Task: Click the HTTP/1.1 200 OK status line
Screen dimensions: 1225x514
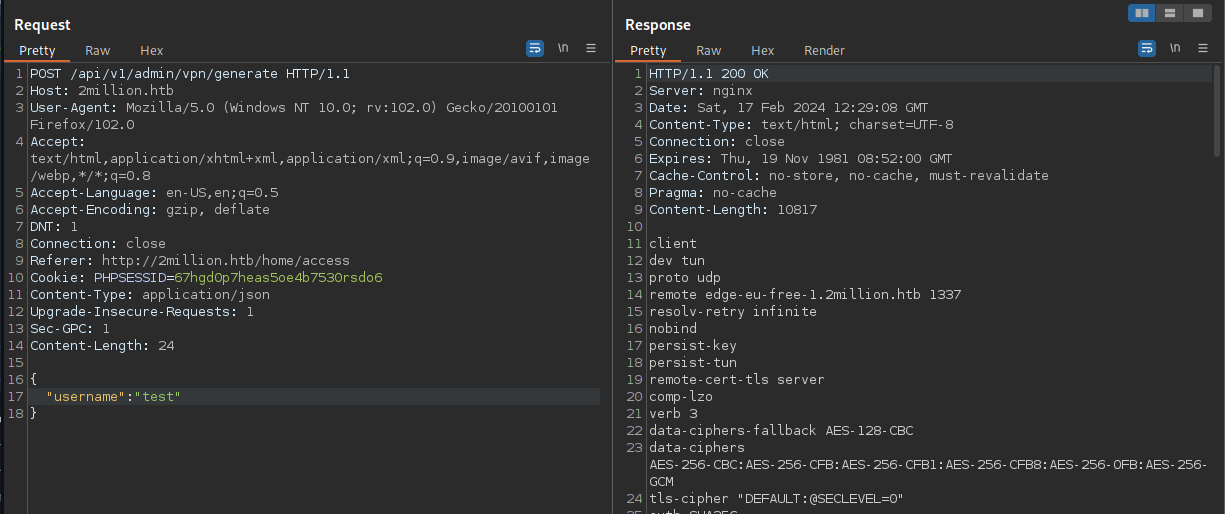Action: pyautogui.click(x=709, y=74)
